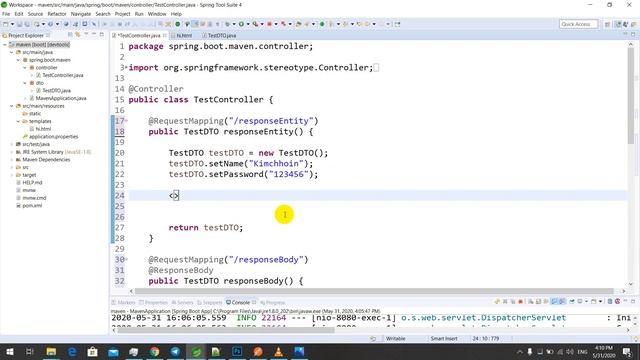Open the New file dropdown arrow

(12, 24)
